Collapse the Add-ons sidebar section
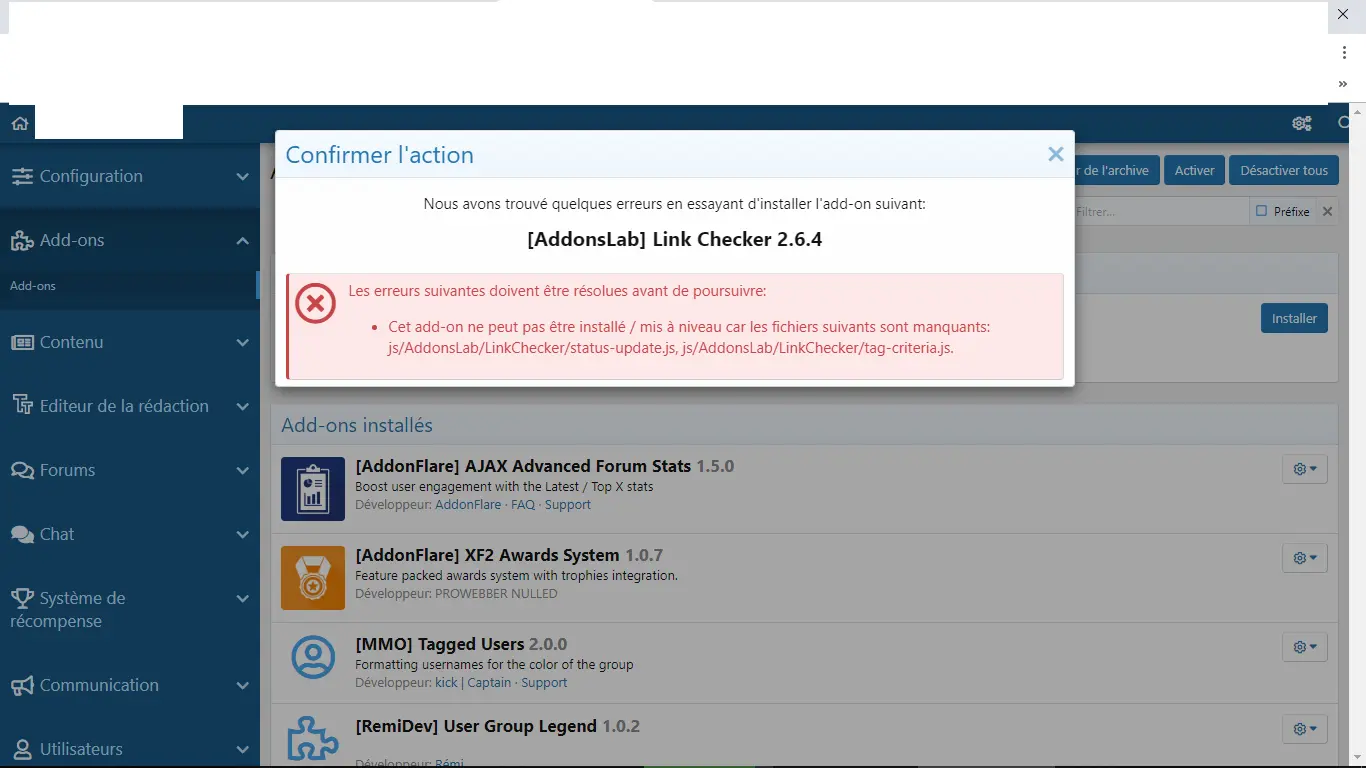The height and width of the screenshot is (768, 1366). [x=129, y=240]
